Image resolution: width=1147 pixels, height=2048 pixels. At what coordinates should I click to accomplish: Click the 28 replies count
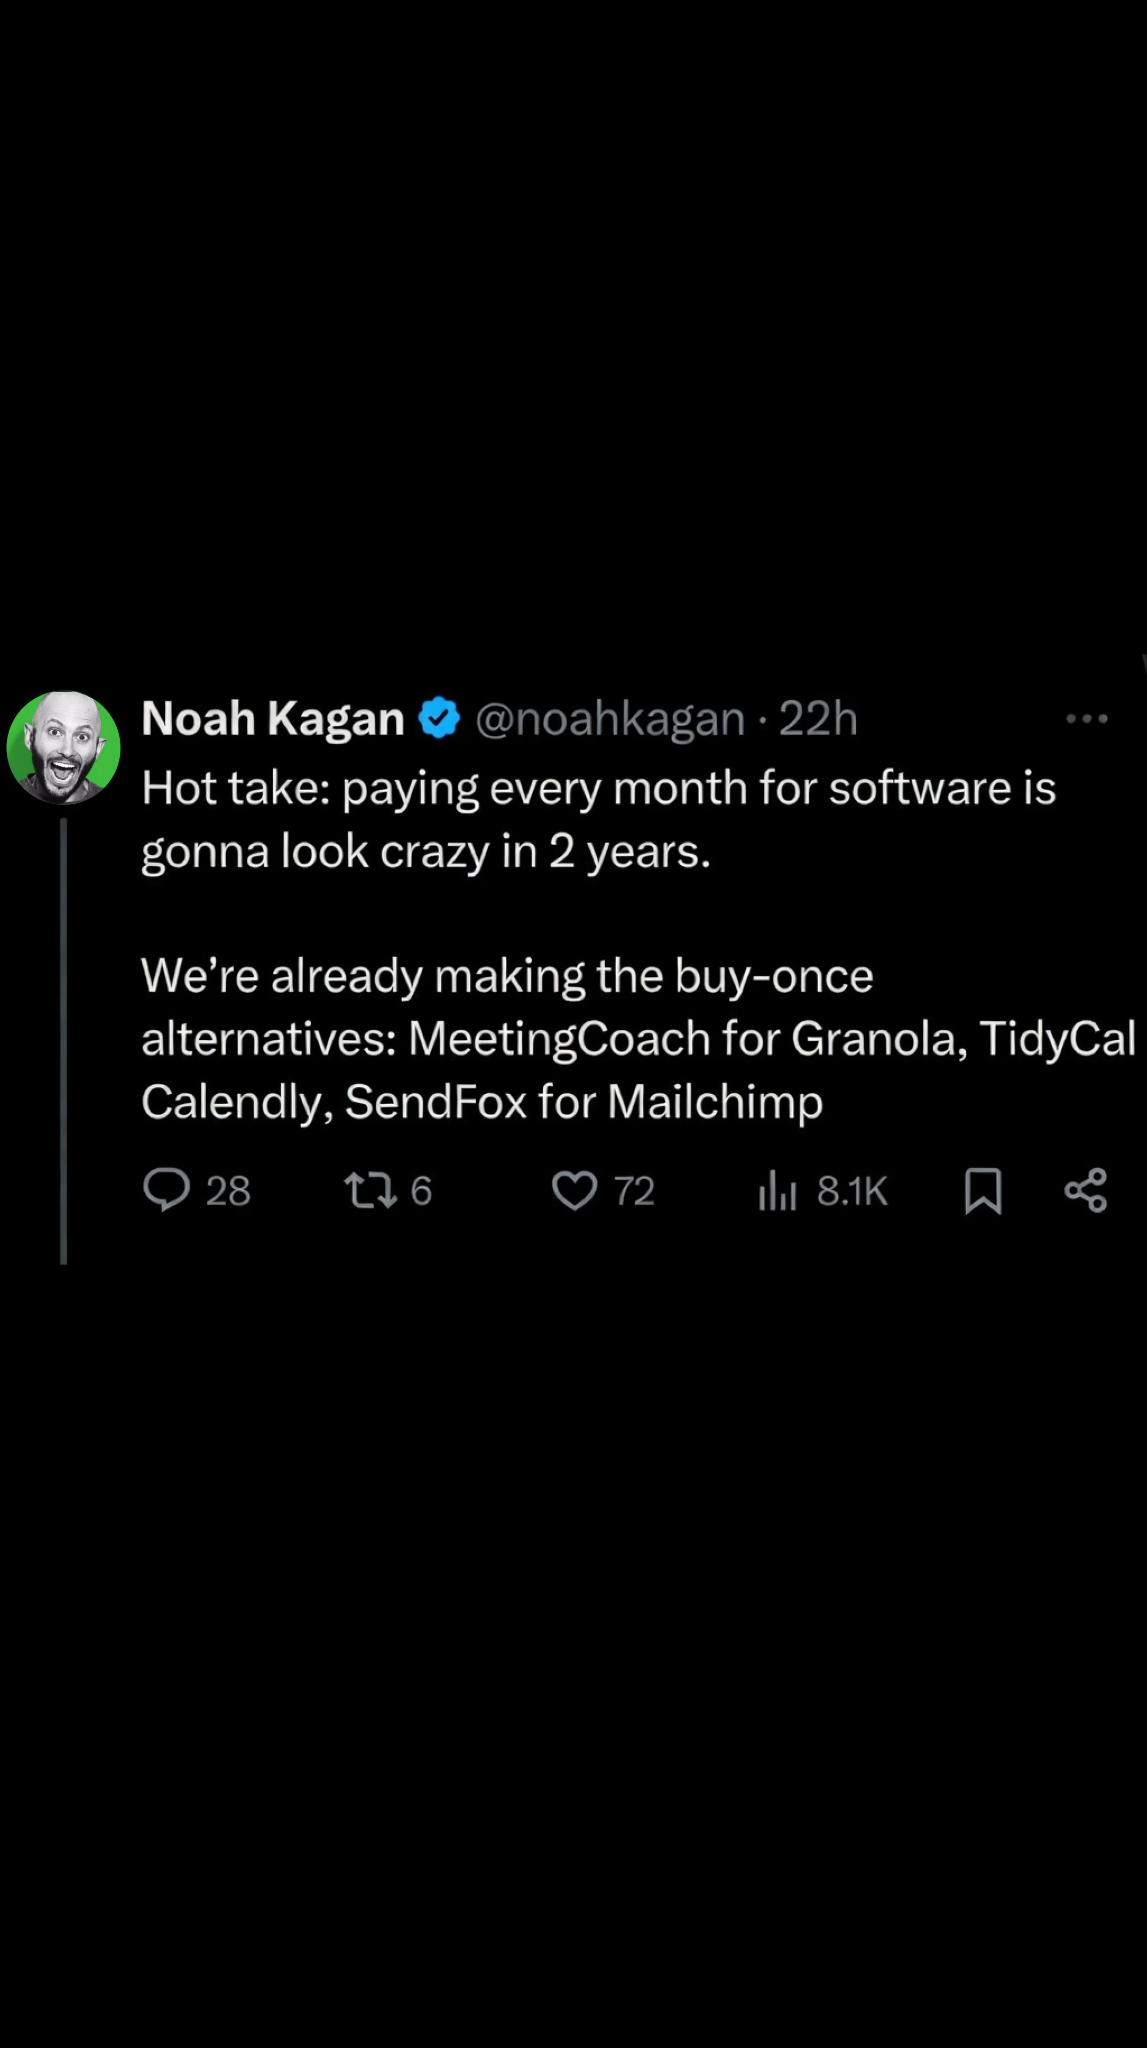pyautogui.click(x=228, y=1191)
